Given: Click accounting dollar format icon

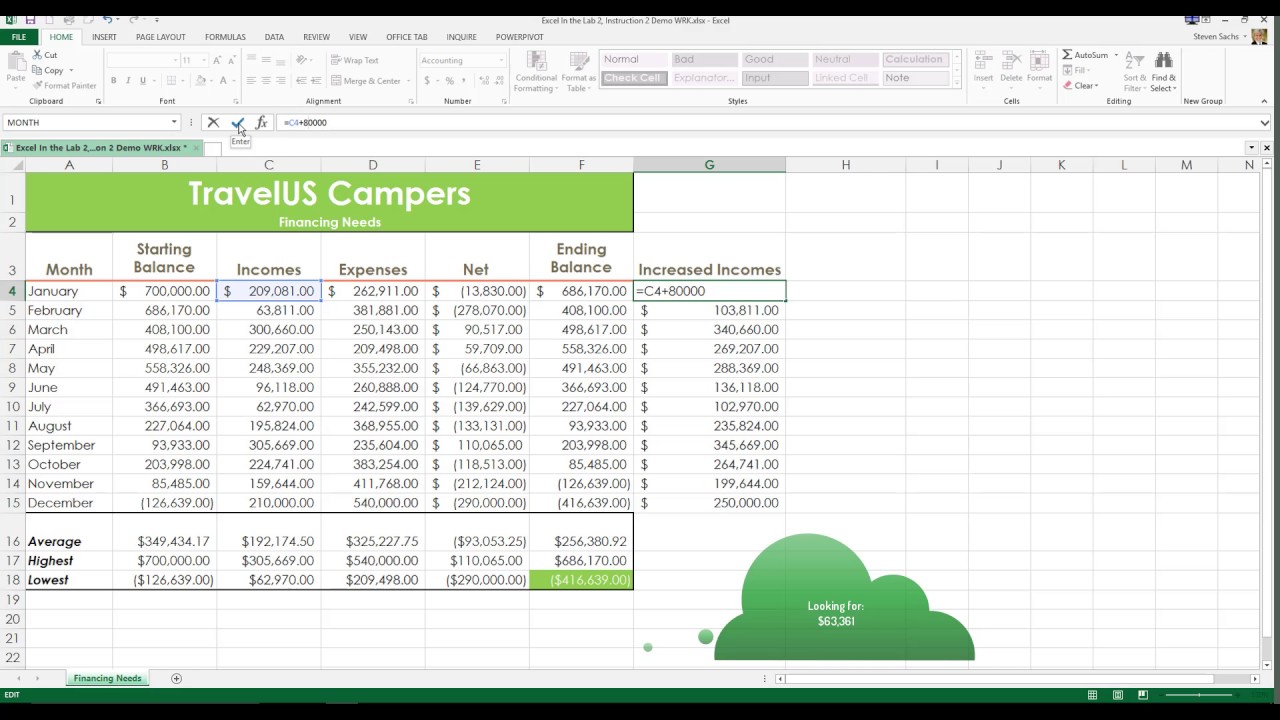Looking at the screenshot, I should pos(428,81).
